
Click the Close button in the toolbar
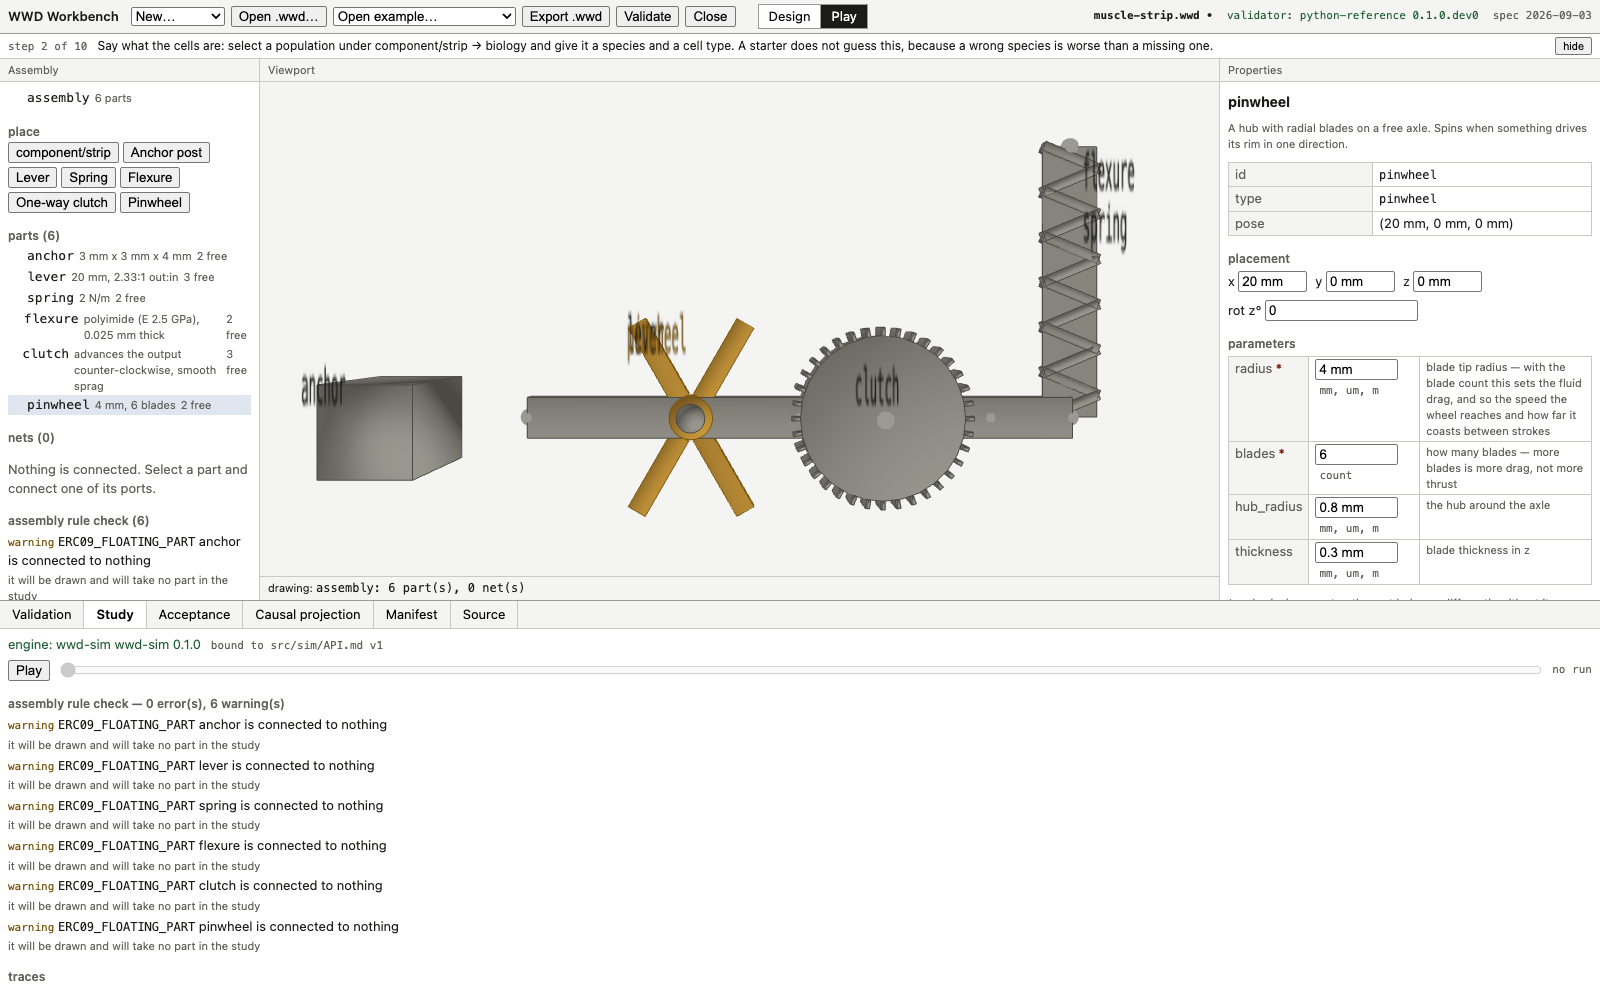[710, 16]
